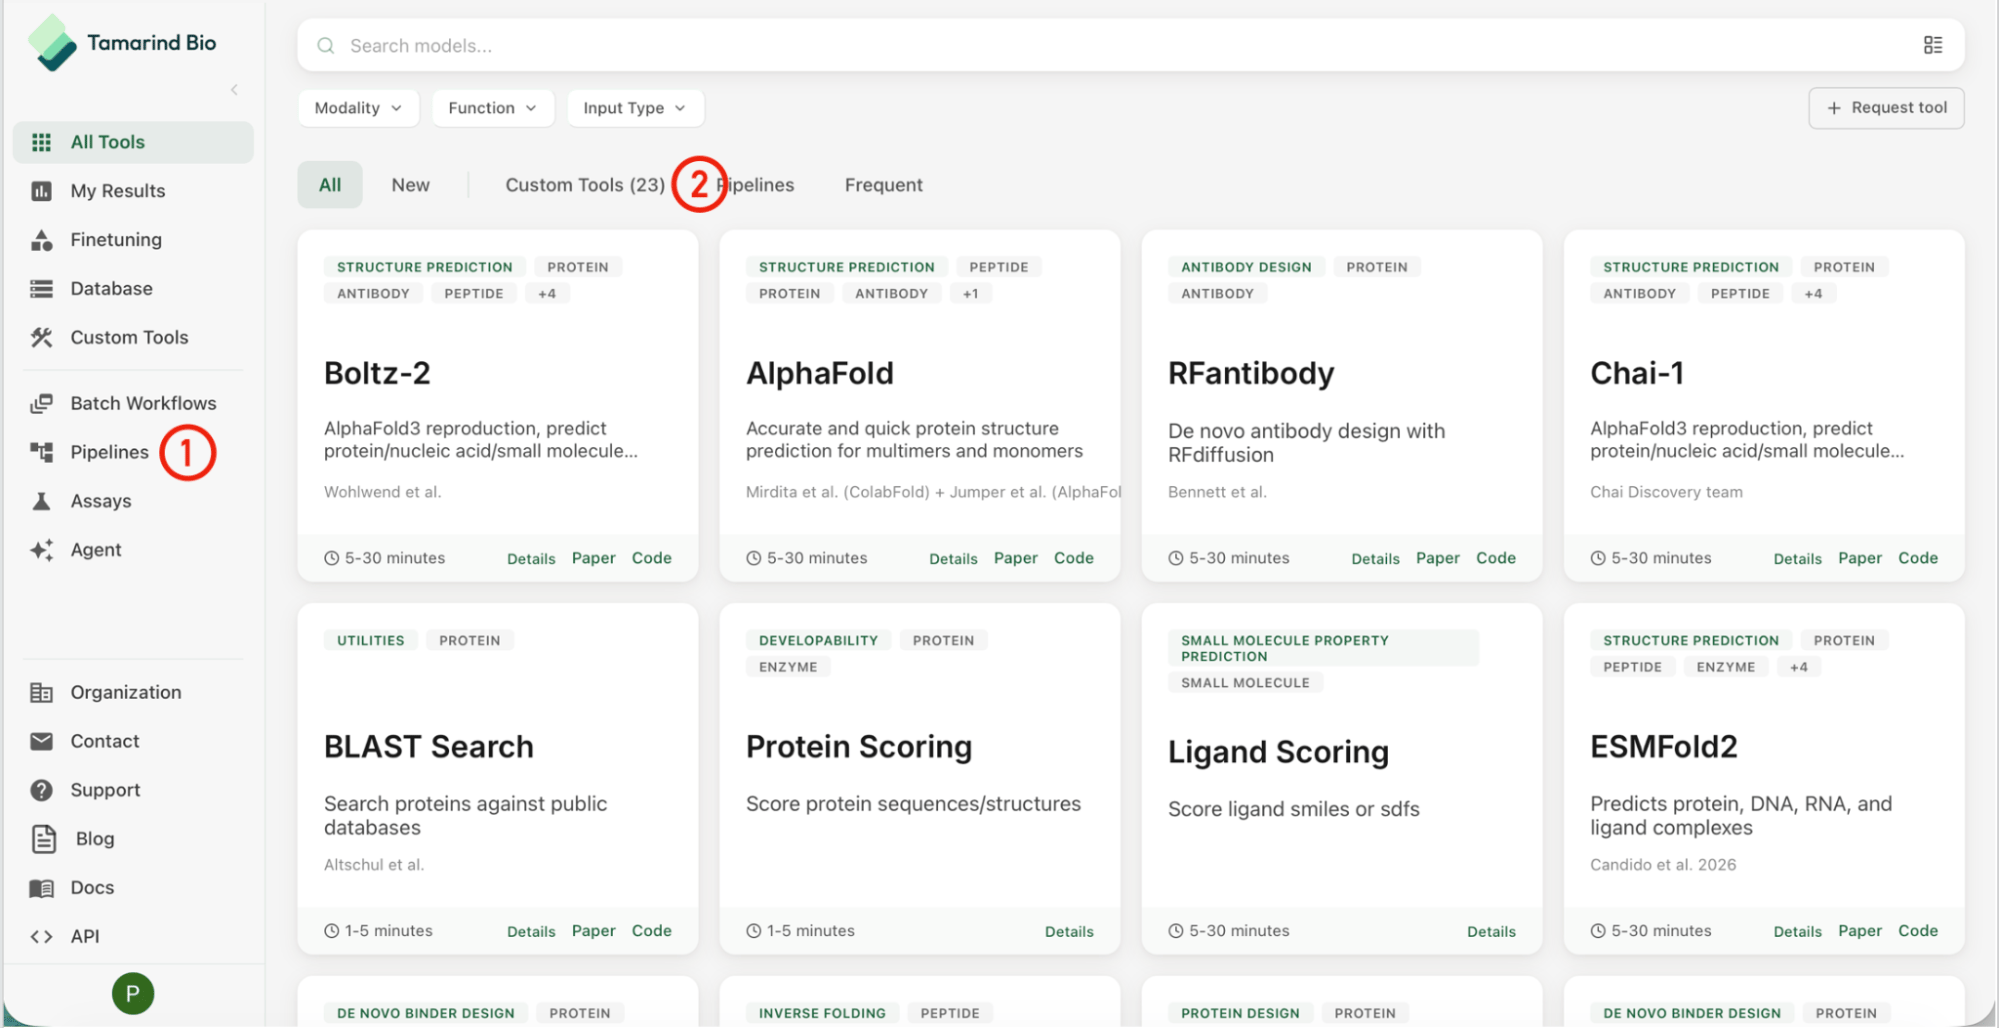Click the Docs book icon

pyautogui.click(x=41, y=888)
